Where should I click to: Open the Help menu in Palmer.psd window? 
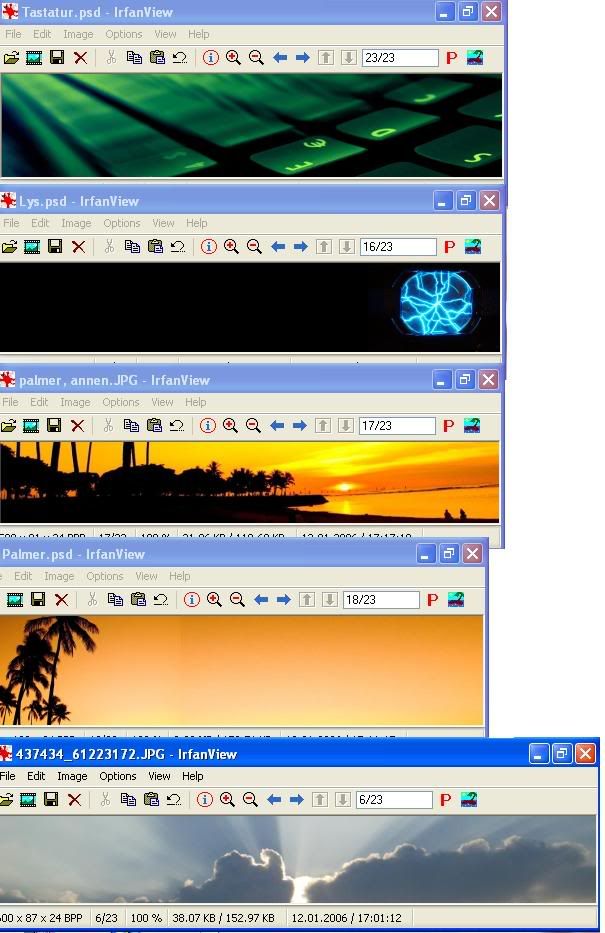[x=179, y=576]
